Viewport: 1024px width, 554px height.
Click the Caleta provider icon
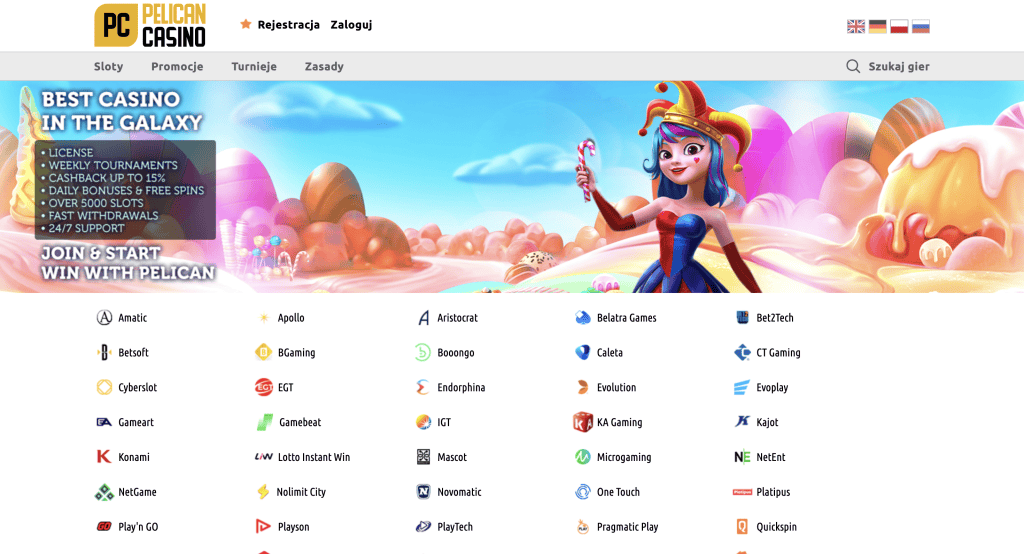[583, 352]
